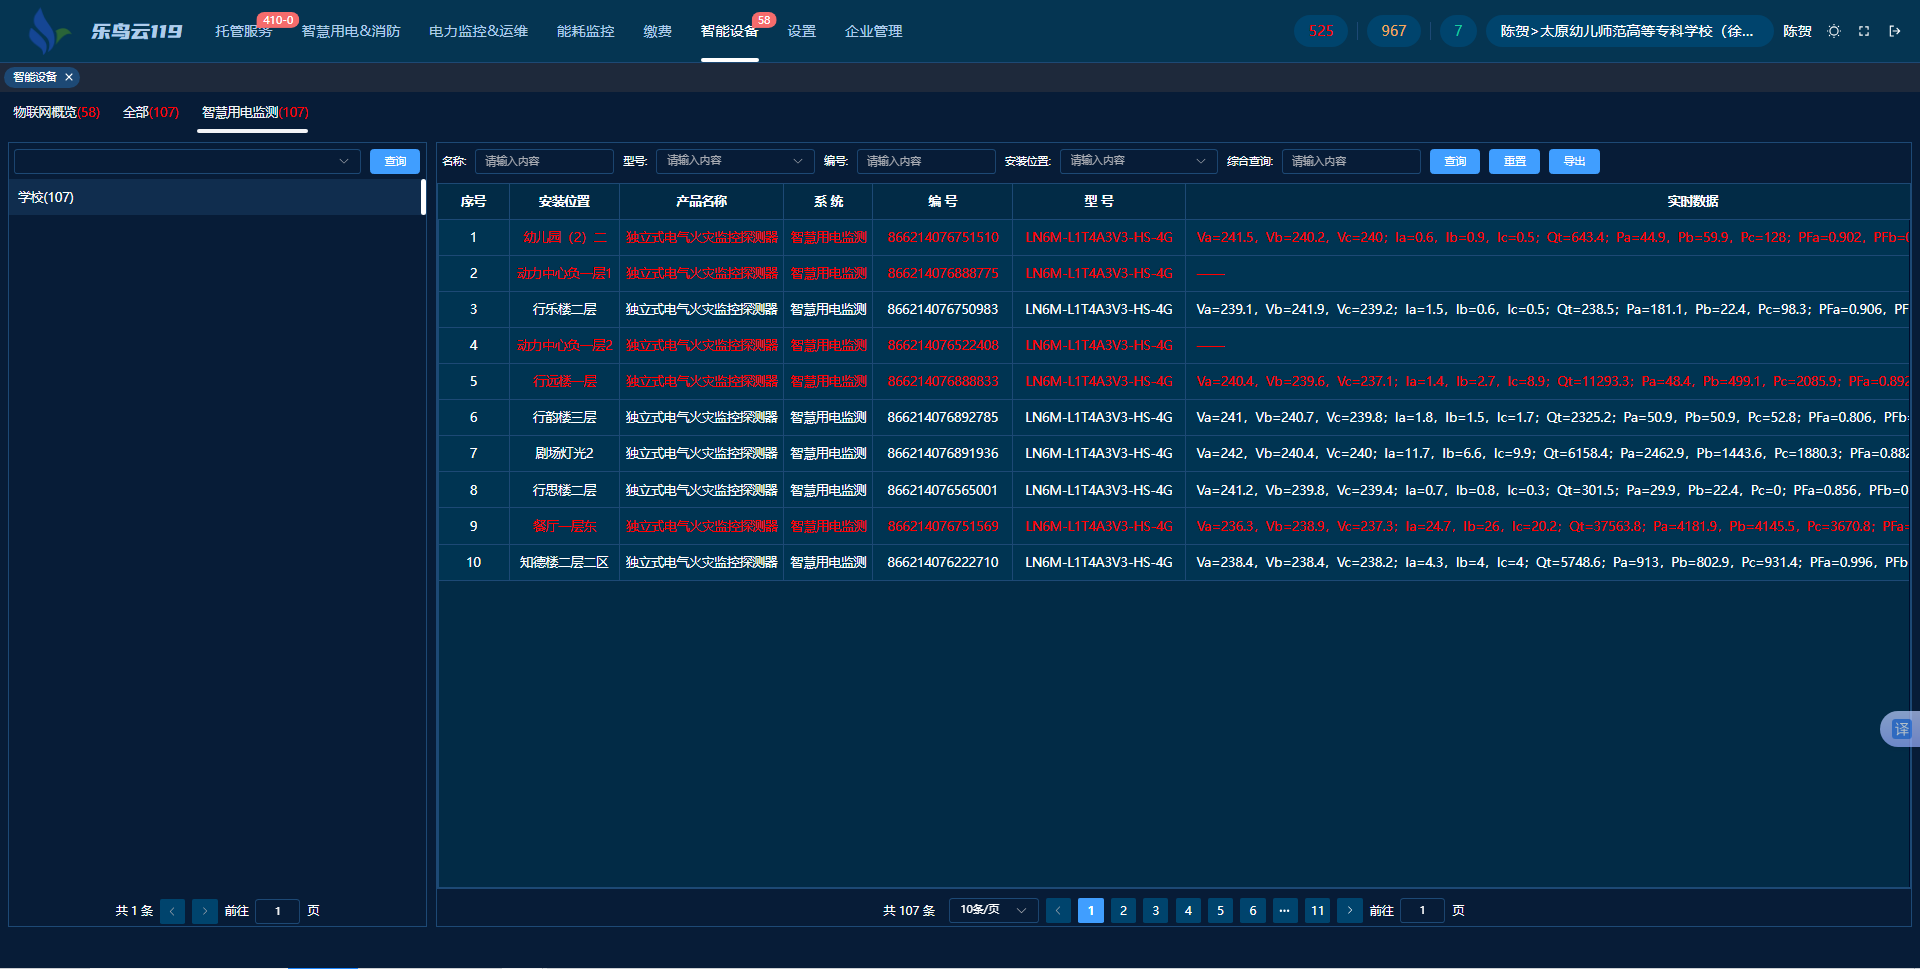This screenshot has height=969, width=1920.
Task: Close the 智能设备 page tag
Action: tap(69, 77)
